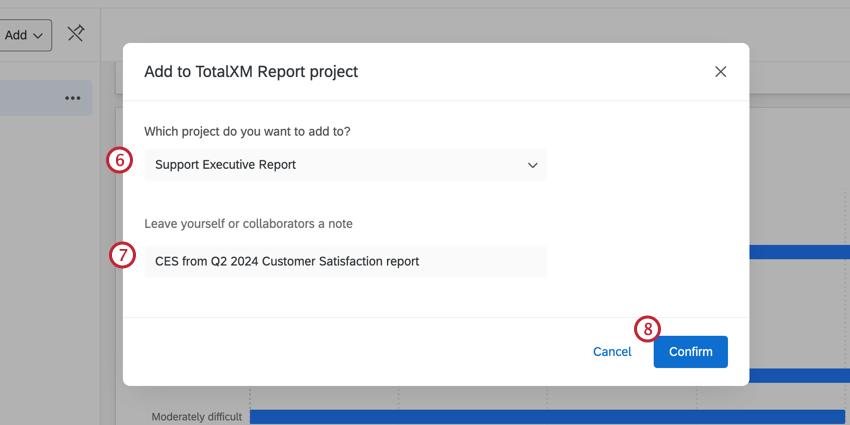Click the Leave yourself or collaborators a note label
The image size is (850, 425).
coord(248,224)
